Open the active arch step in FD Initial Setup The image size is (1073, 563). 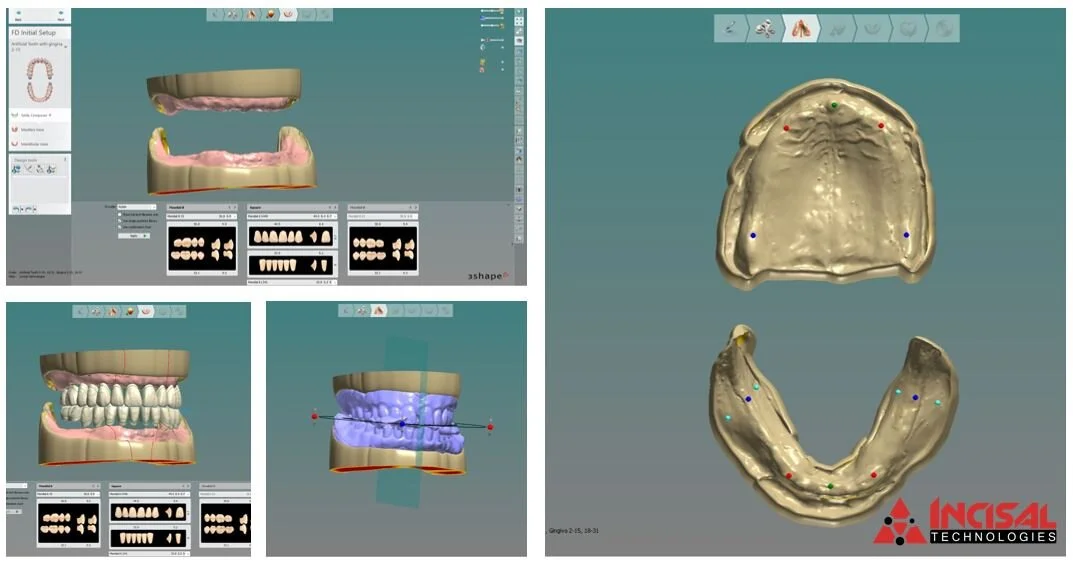[x=288, y=14]
